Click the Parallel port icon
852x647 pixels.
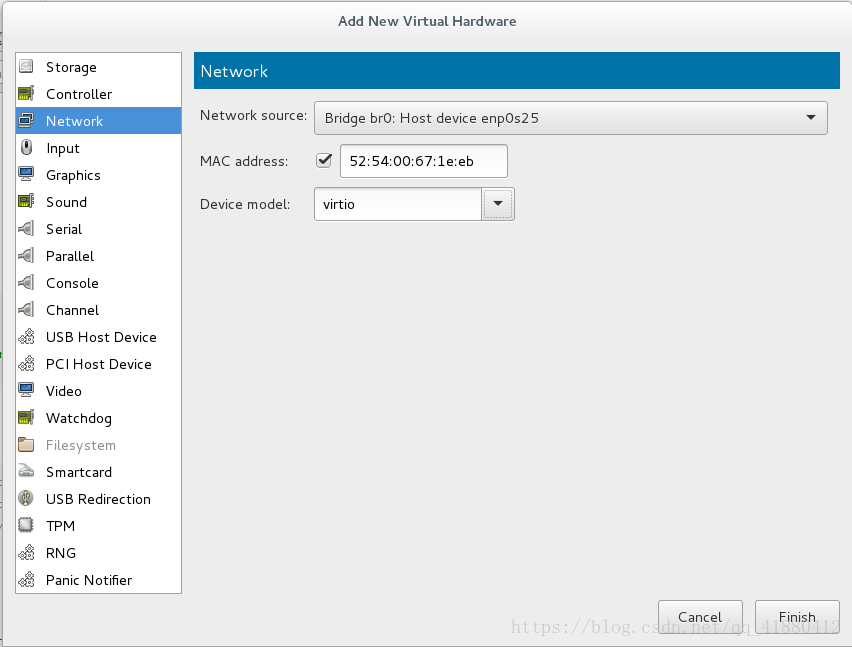[26, 255]
